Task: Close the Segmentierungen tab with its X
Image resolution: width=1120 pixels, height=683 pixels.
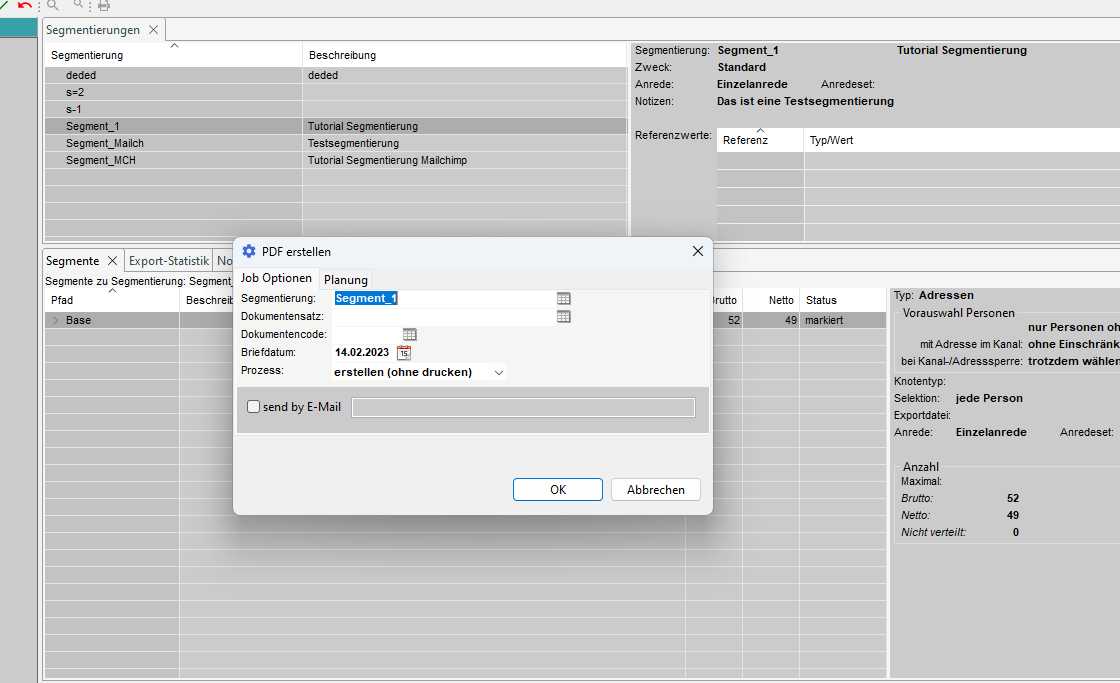Action: click(x=154, y=30)
